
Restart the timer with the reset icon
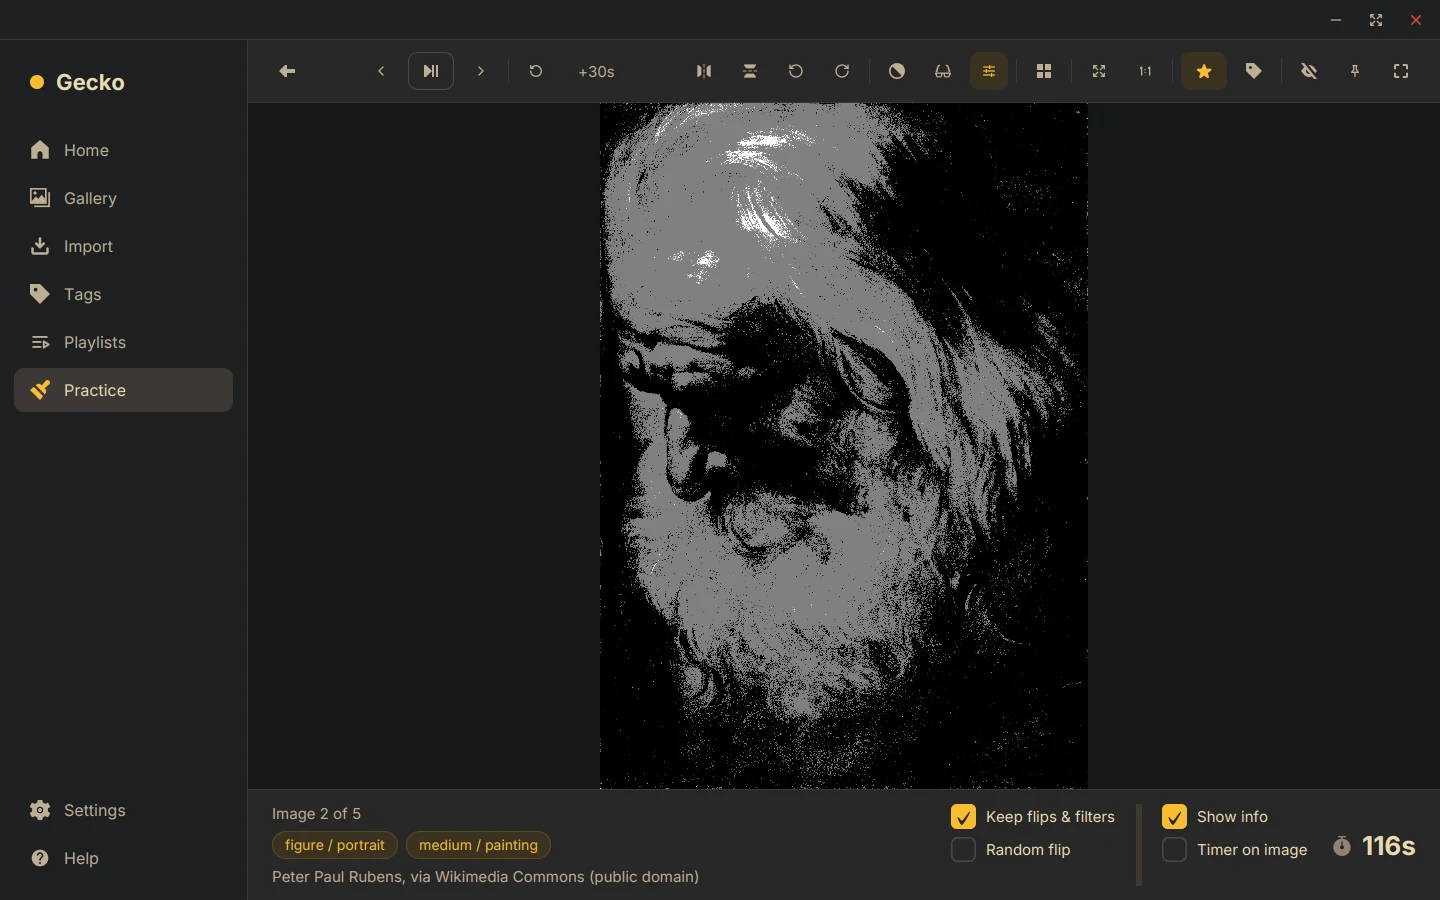(536, 71)
